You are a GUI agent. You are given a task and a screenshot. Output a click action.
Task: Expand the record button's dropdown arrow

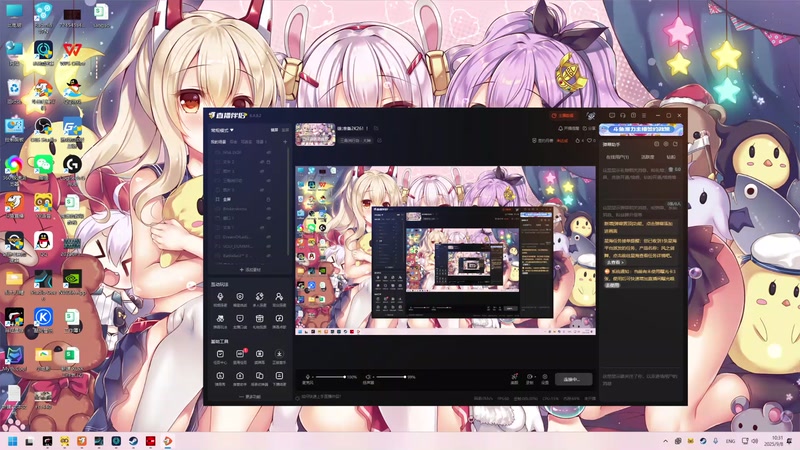point(534,377)
